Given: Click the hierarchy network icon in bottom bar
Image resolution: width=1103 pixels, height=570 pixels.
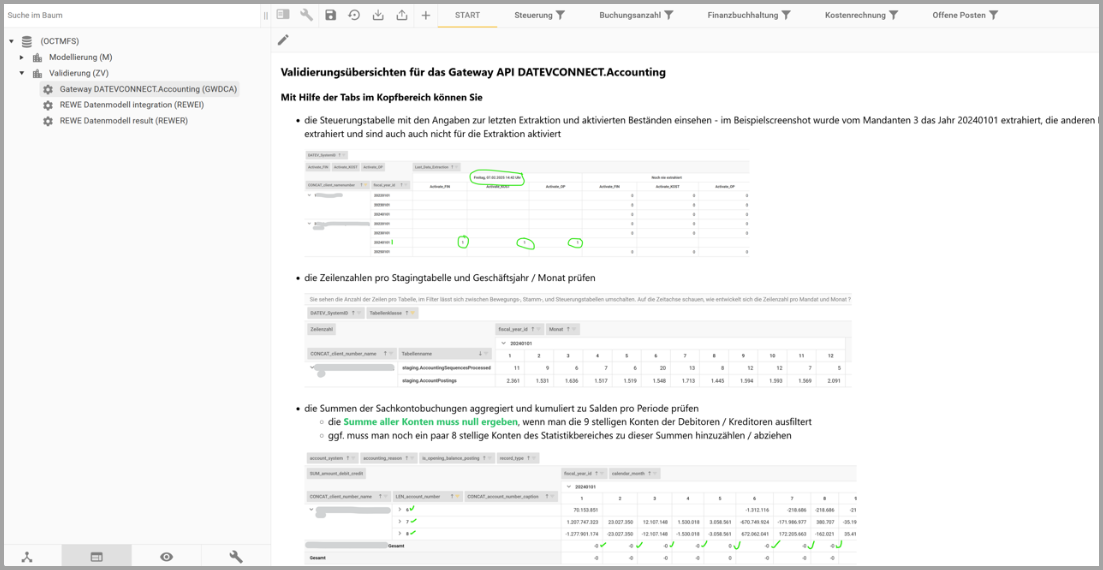Looking at the screenshot, I should point(27,557).
